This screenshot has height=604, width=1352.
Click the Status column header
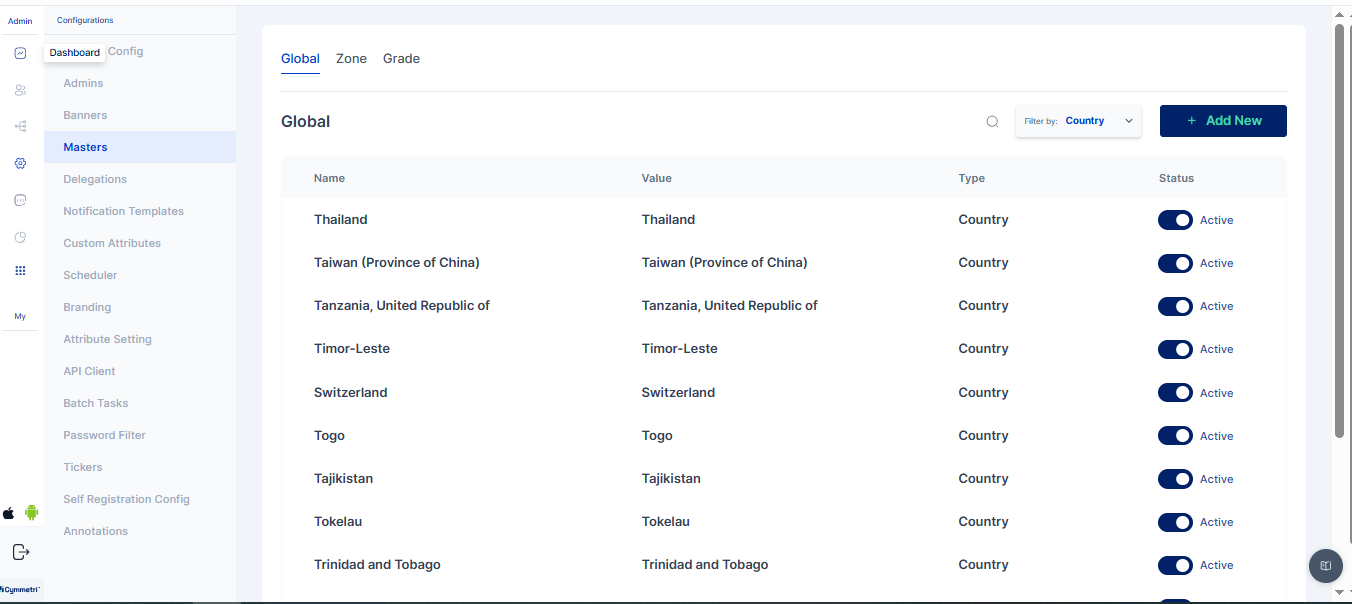[x=1176, y=178]
